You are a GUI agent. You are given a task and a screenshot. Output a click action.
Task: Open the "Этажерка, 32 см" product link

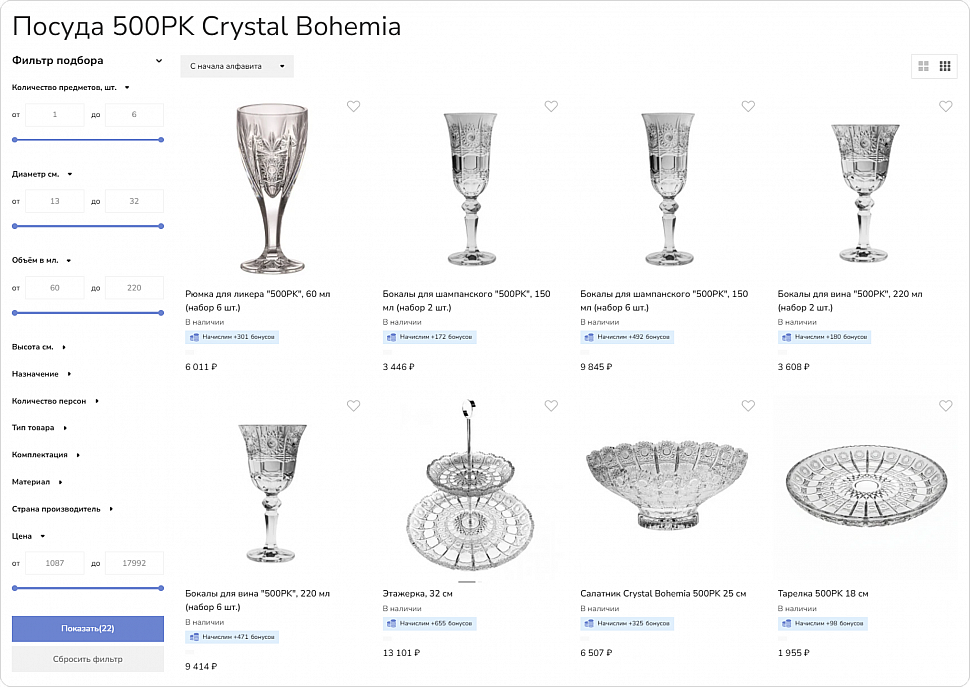[418, 594]
